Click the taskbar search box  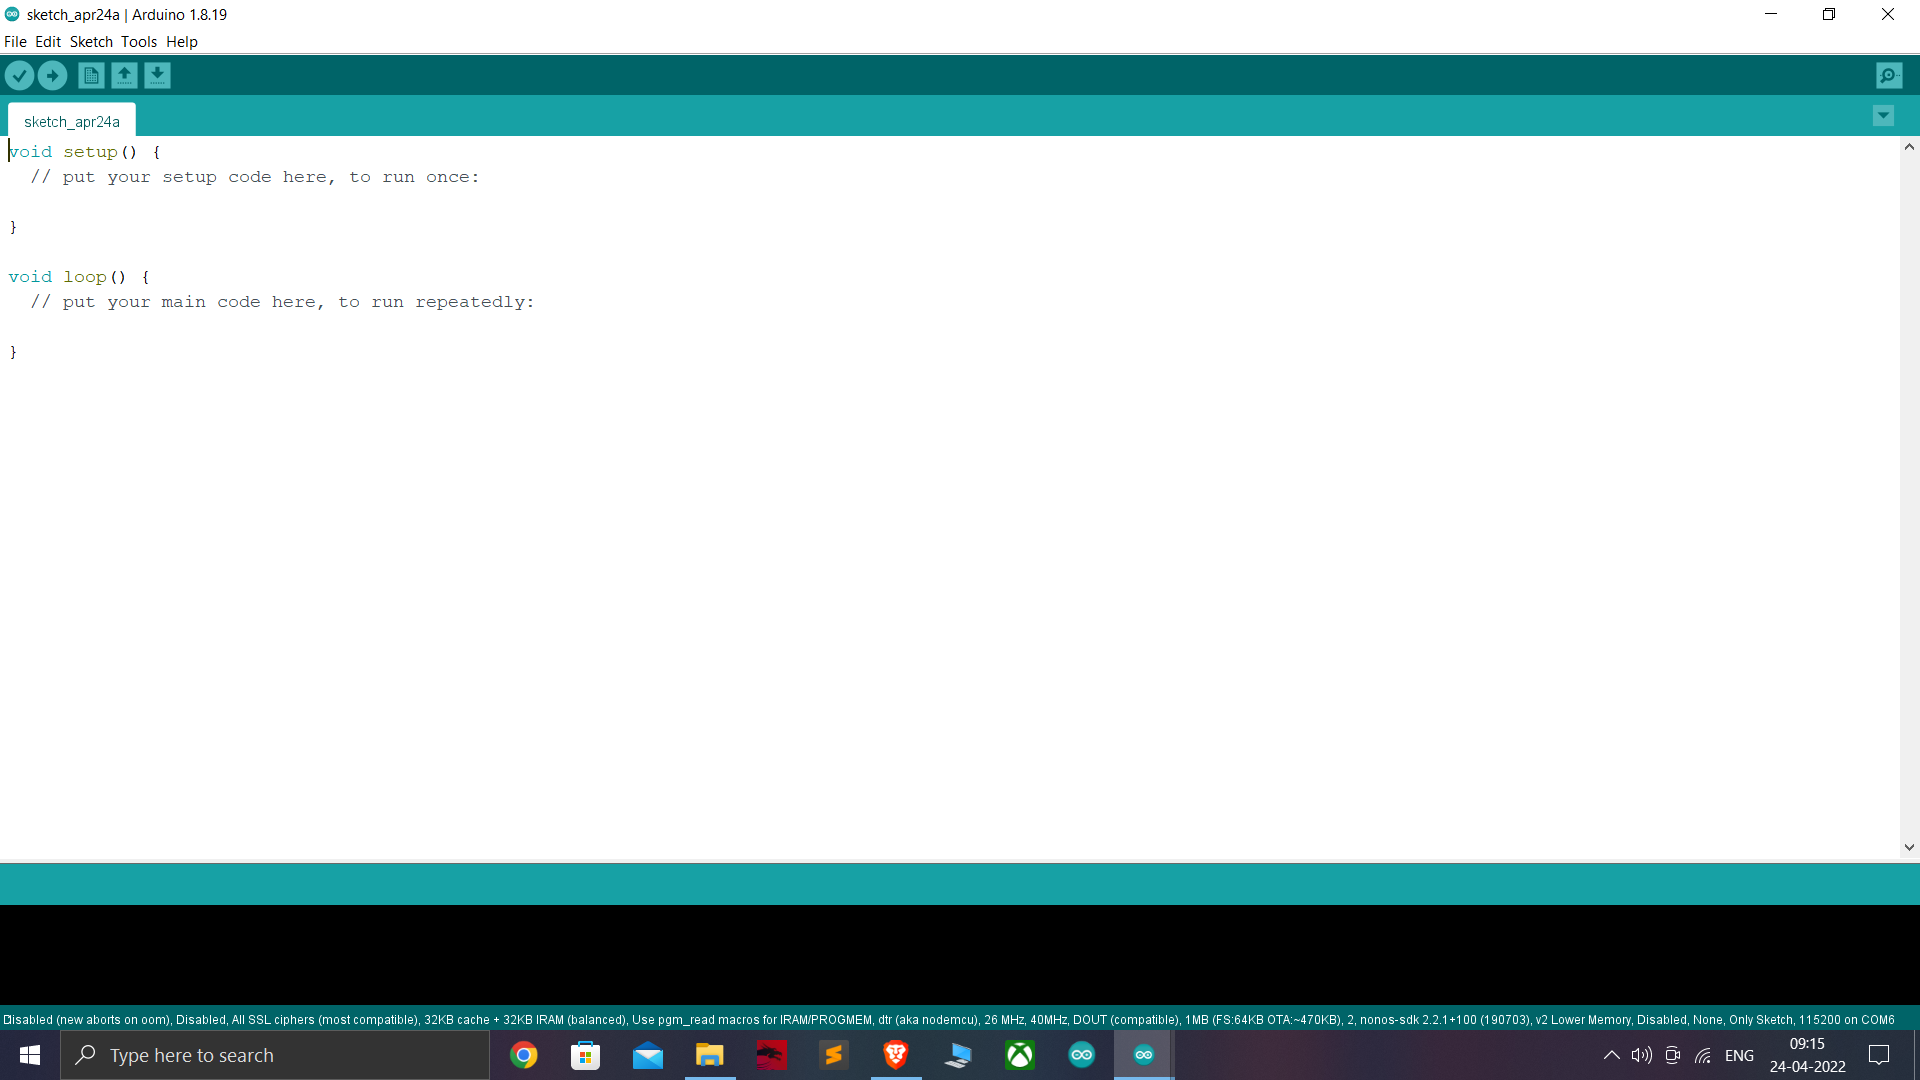[x=275, y=1055]
